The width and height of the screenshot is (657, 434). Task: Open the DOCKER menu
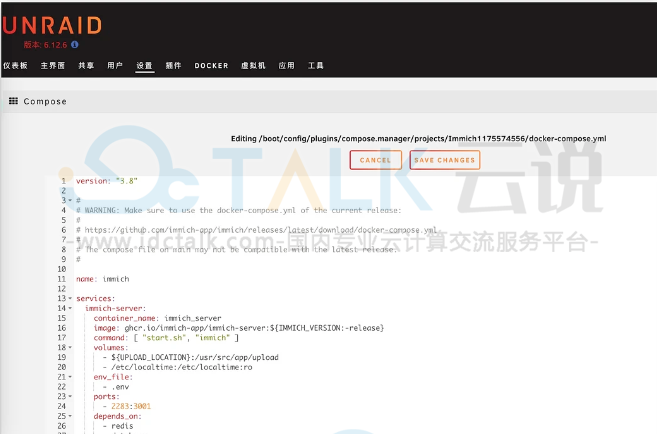coord(212,66)
